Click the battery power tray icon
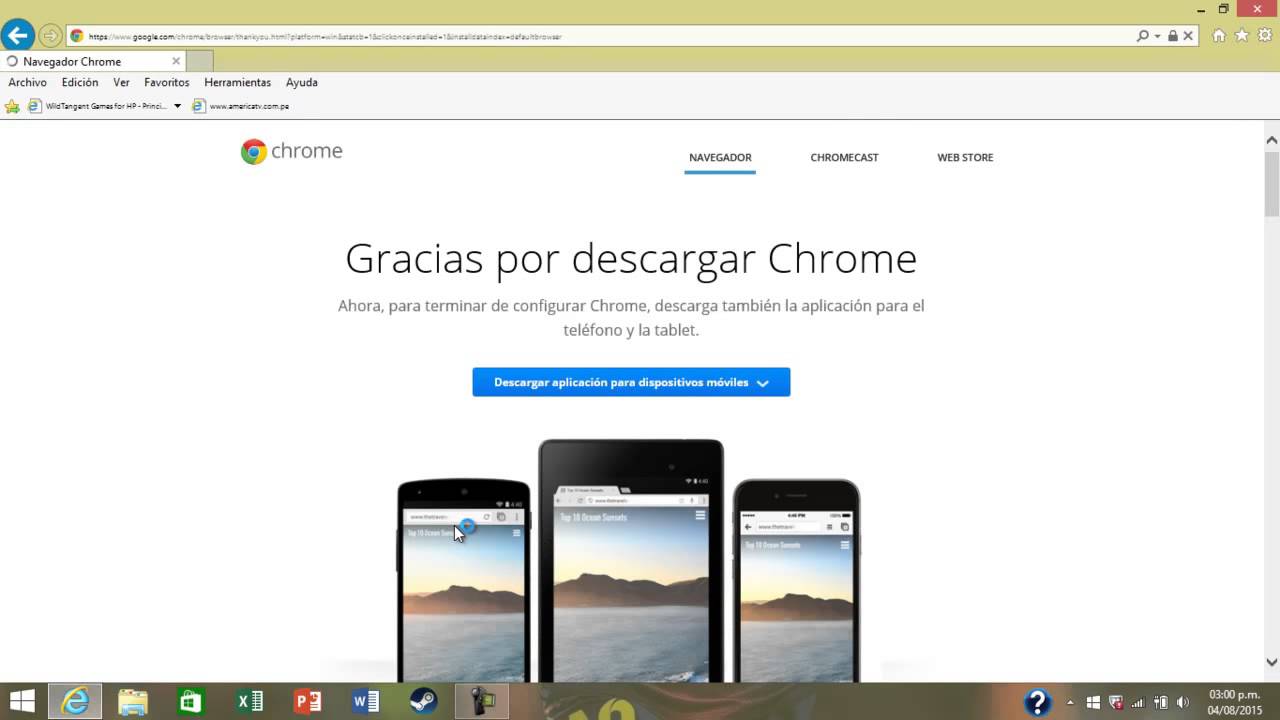 1161,702
